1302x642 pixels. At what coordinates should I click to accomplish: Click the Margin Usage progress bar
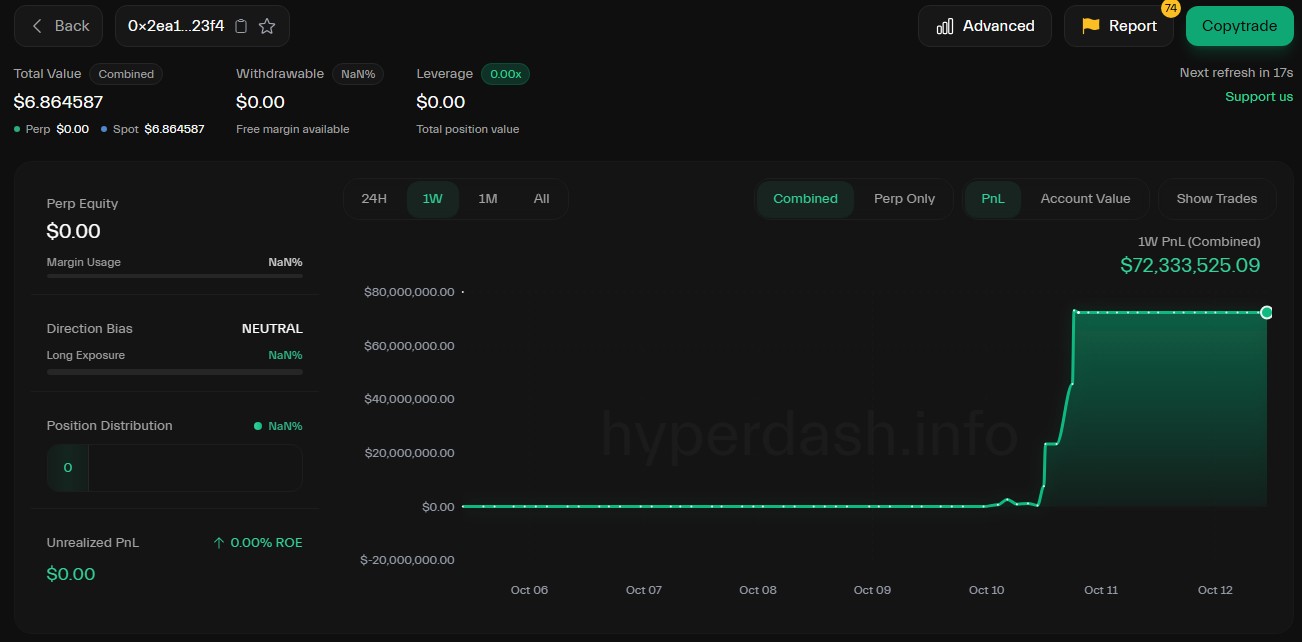(174, 275)
